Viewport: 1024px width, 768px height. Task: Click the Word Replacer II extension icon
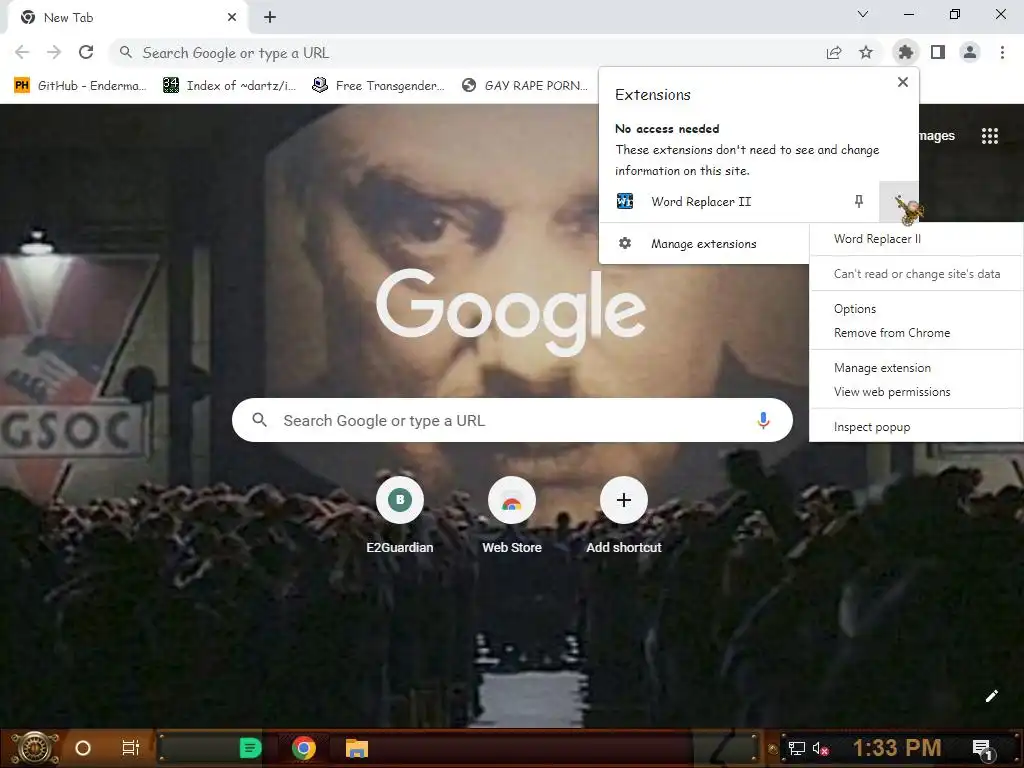pyautogui.click(x=625, y=201)
